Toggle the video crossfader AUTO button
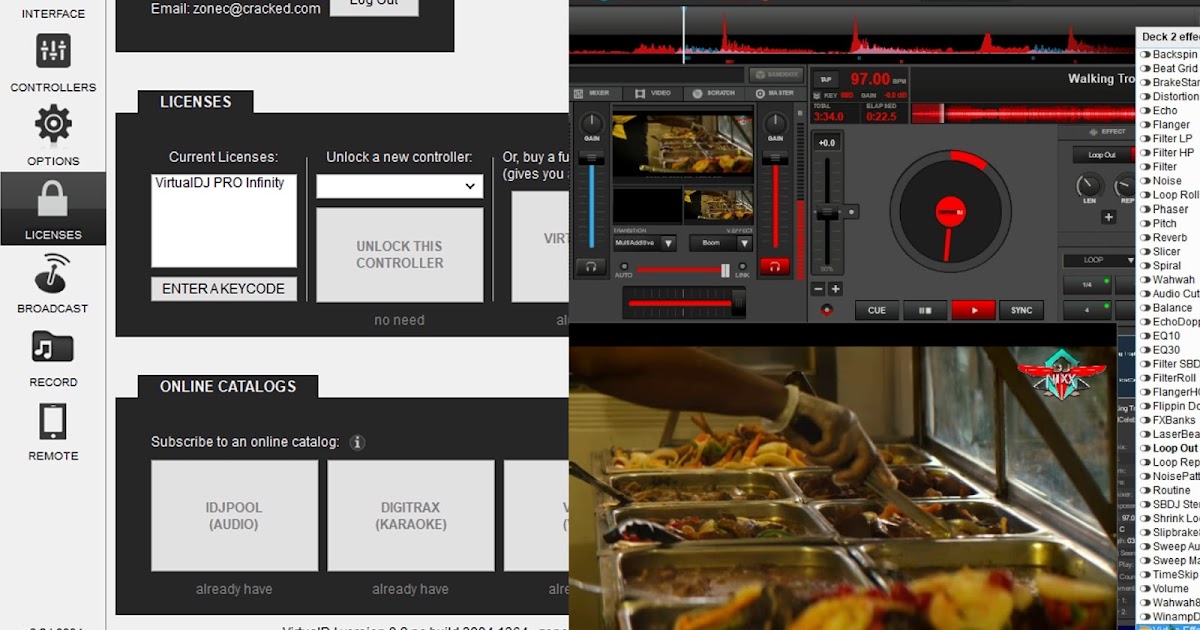 pos(624,268)
